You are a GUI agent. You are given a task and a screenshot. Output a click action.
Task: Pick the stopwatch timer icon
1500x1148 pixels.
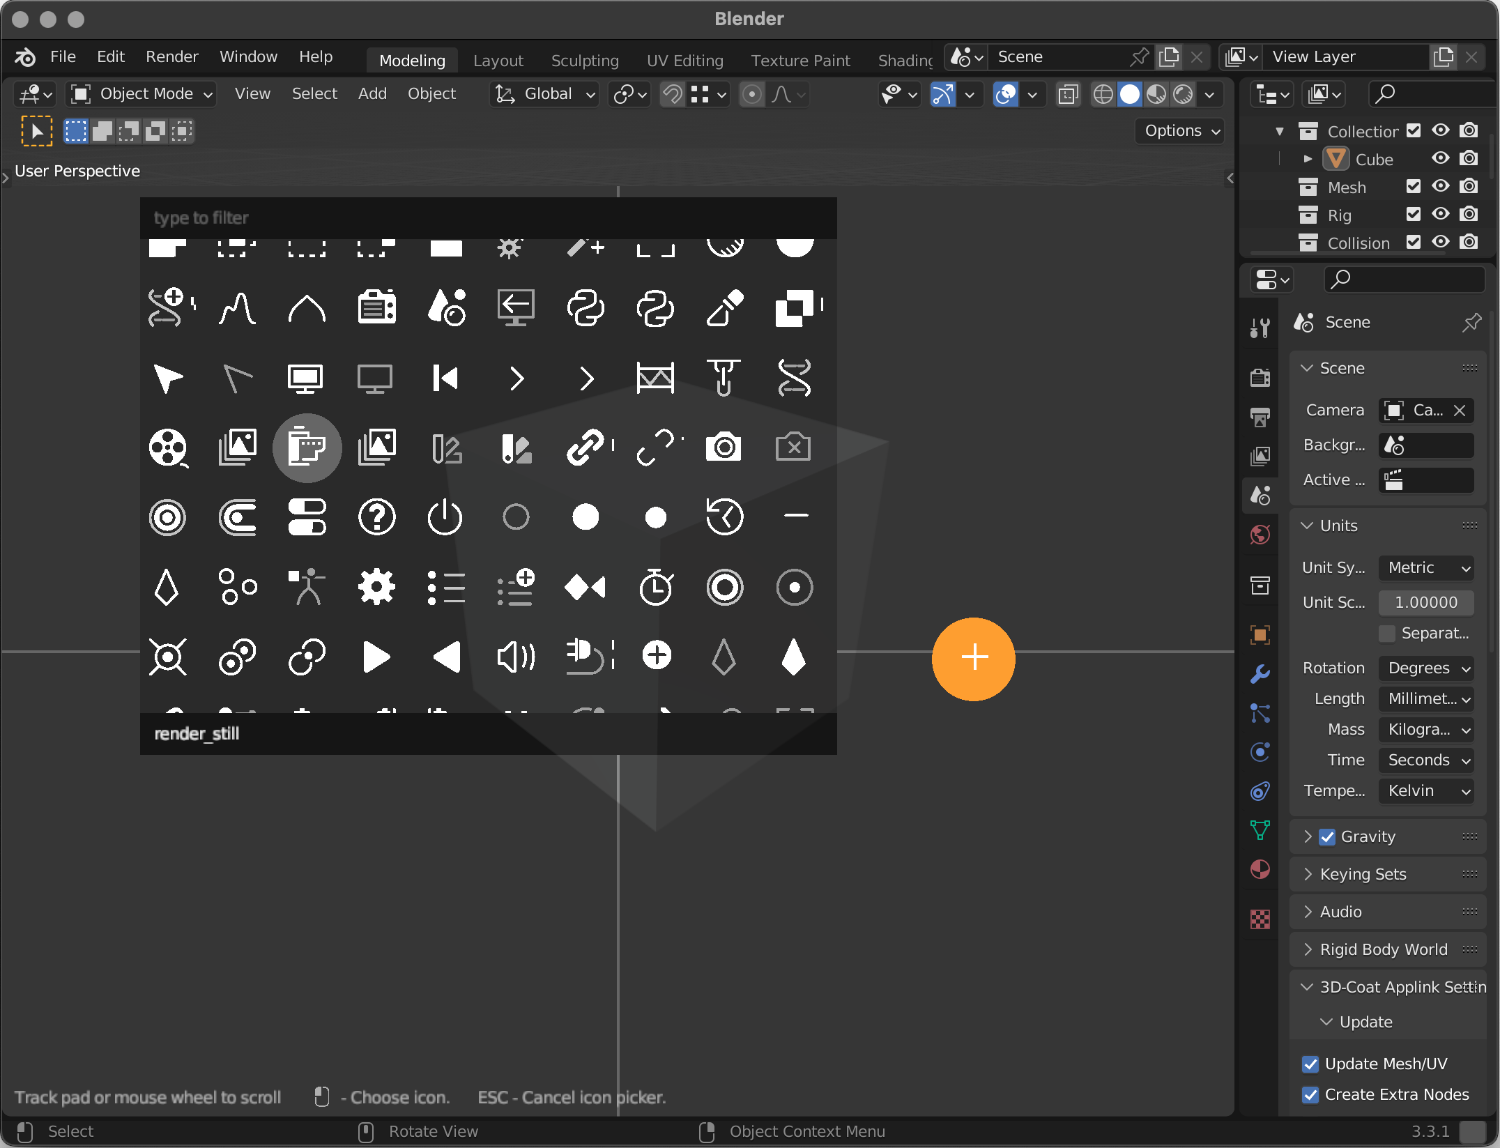656,587
